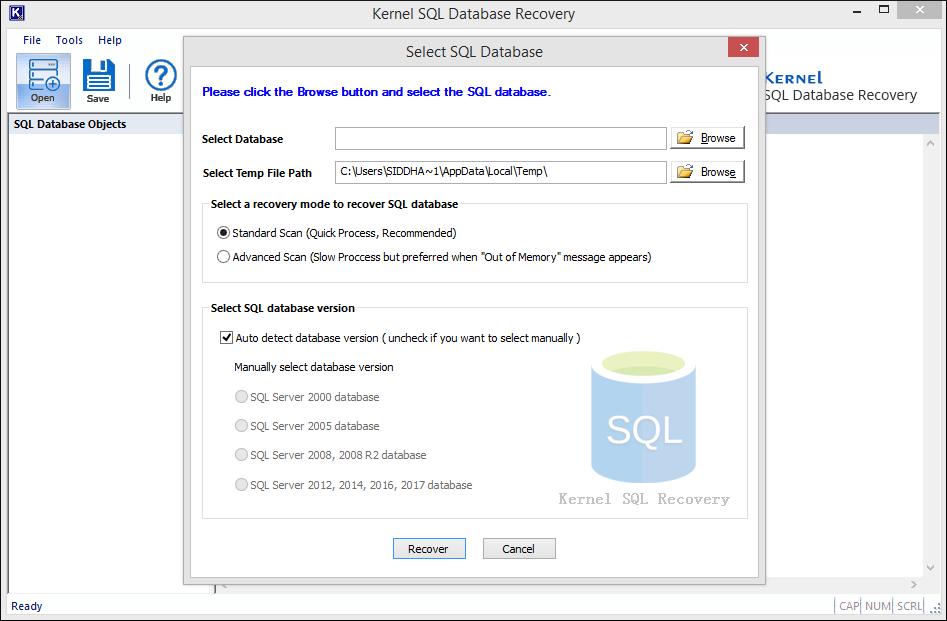Click the CAP indicator in status bar
947x621 pixels.
[x=849, y=606]
